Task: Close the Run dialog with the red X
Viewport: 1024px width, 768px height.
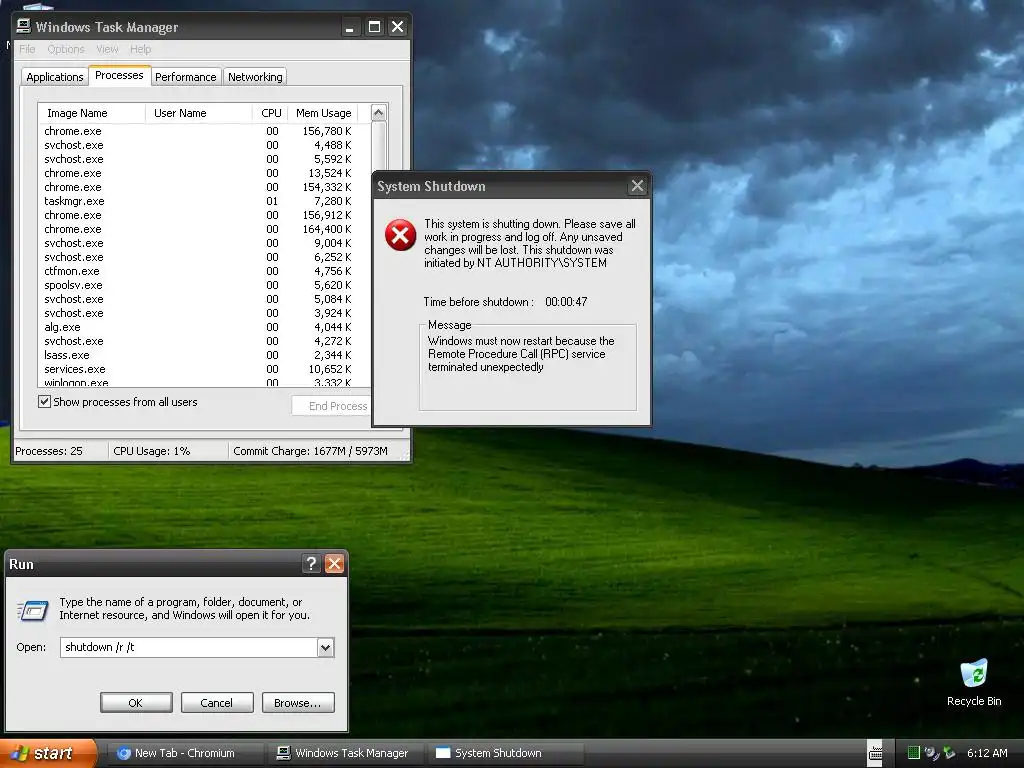Action: 334,564
